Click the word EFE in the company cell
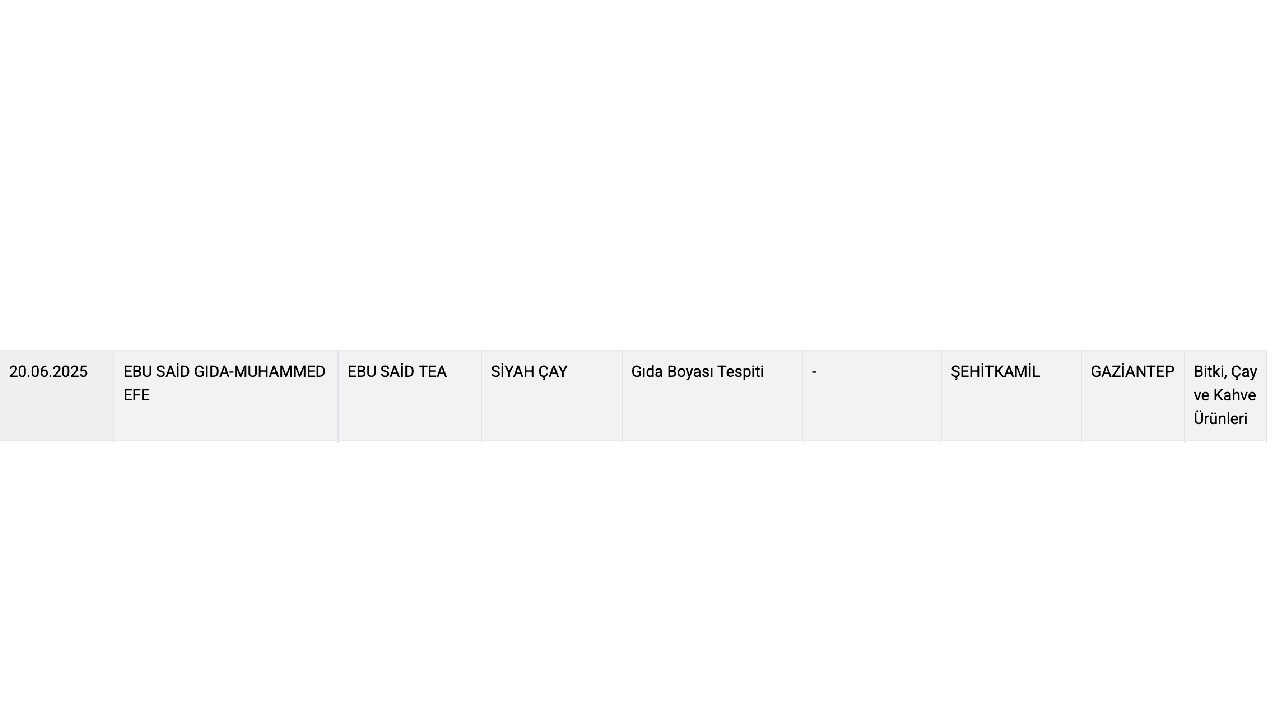The image size is (1280, 720). pyautogui.click(x=137, y=395)
